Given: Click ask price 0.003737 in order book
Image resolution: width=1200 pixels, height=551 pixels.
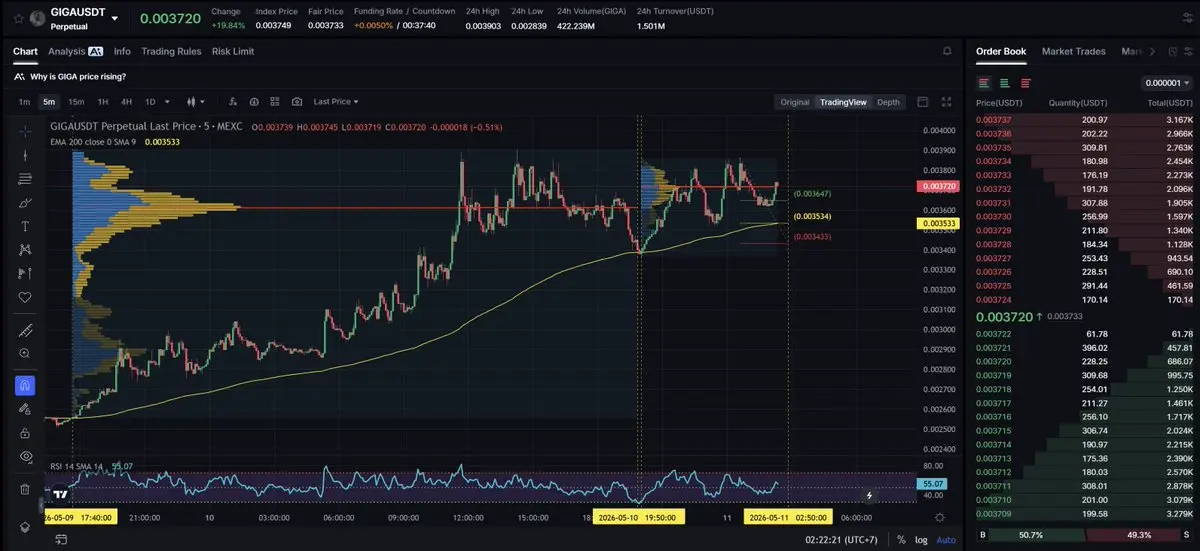Looking at the screenshot, I should coord(993,120).
